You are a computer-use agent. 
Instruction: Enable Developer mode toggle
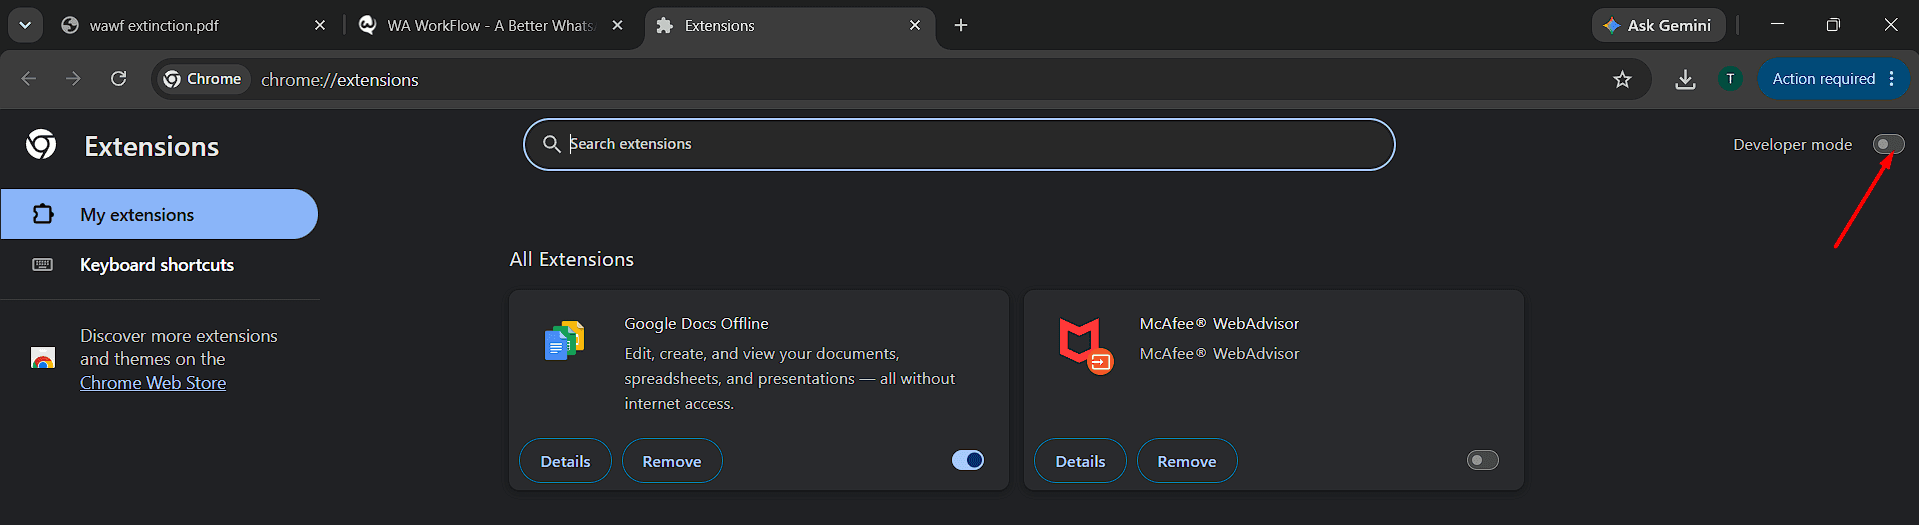pos(1888,144)
